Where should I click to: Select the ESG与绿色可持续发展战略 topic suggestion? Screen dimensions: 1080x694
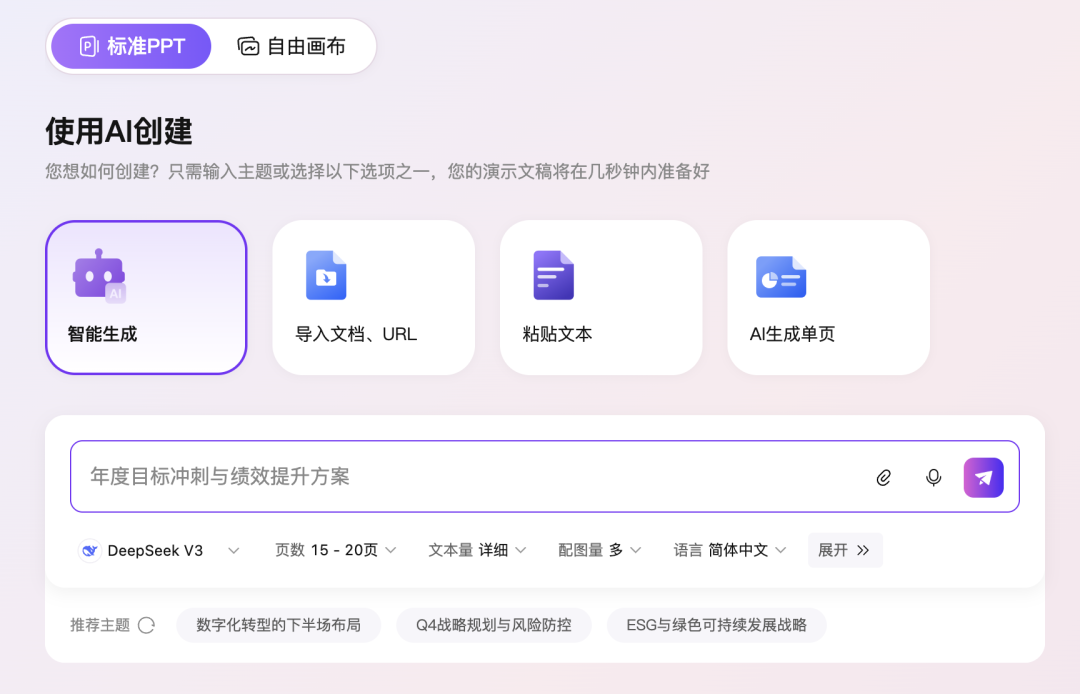[x=716, y=625]
